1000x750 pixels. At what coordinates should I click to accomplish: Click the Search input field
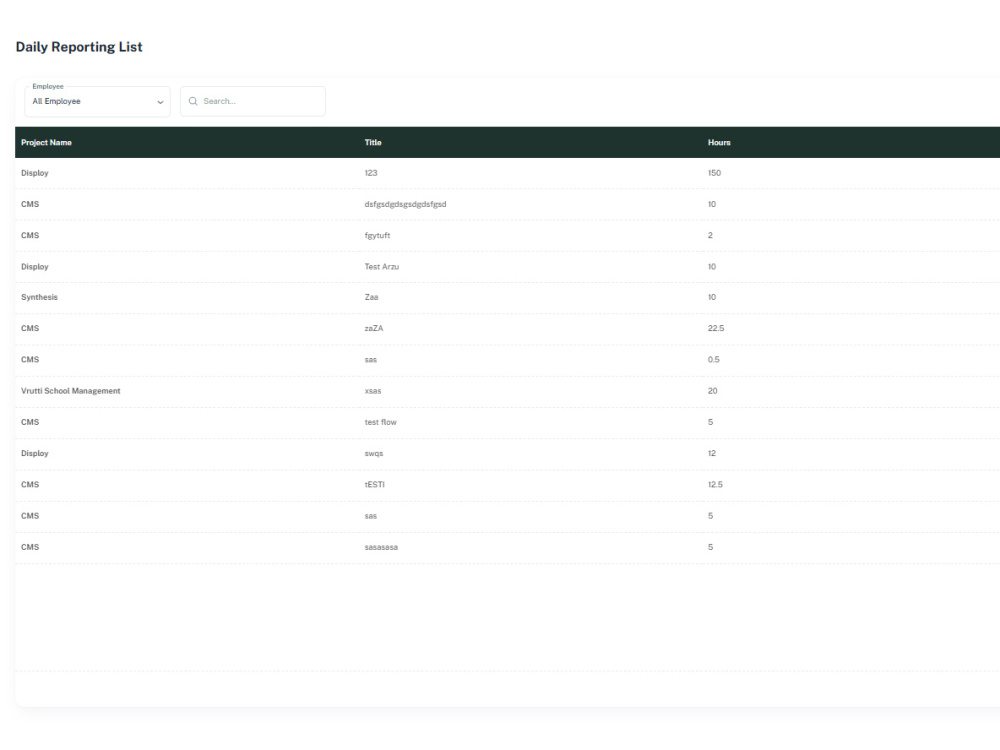[x=253, y=101]
